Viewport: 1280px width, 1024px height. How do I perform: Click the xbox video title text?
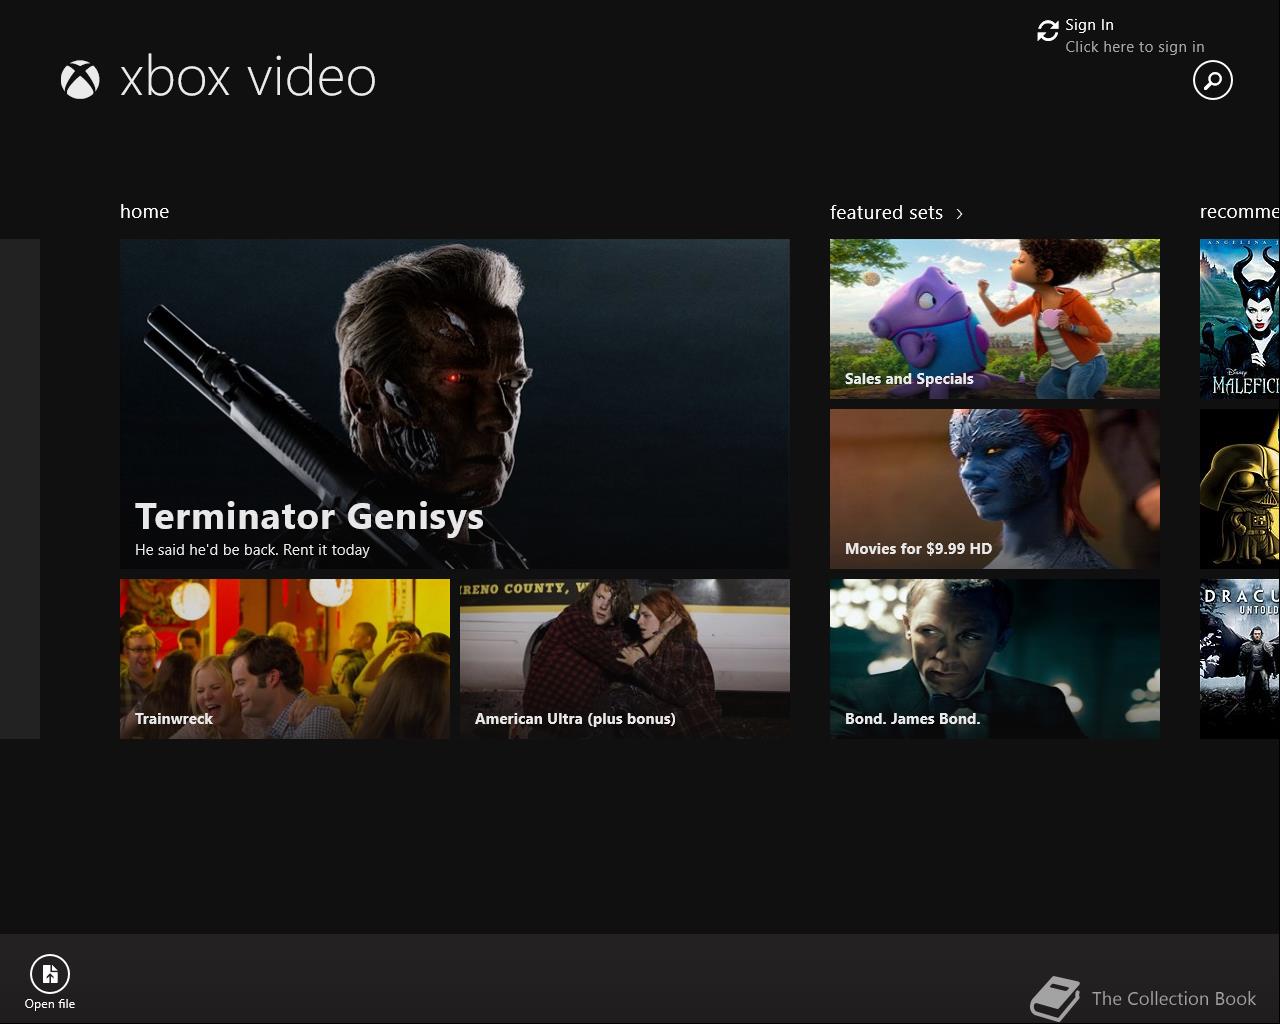[x=248, y=78]
